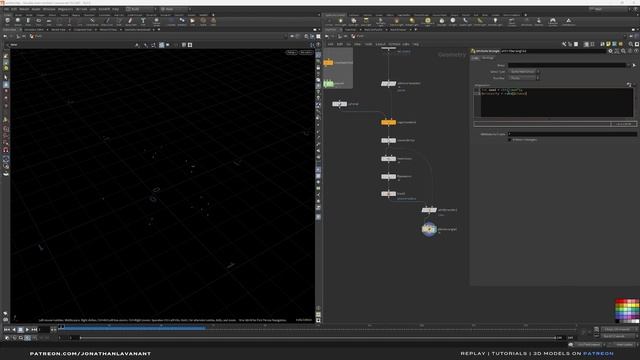The image size is (640, 360).
Task: Select the Camera tool on the lights shelf
Action: point(329,21)
